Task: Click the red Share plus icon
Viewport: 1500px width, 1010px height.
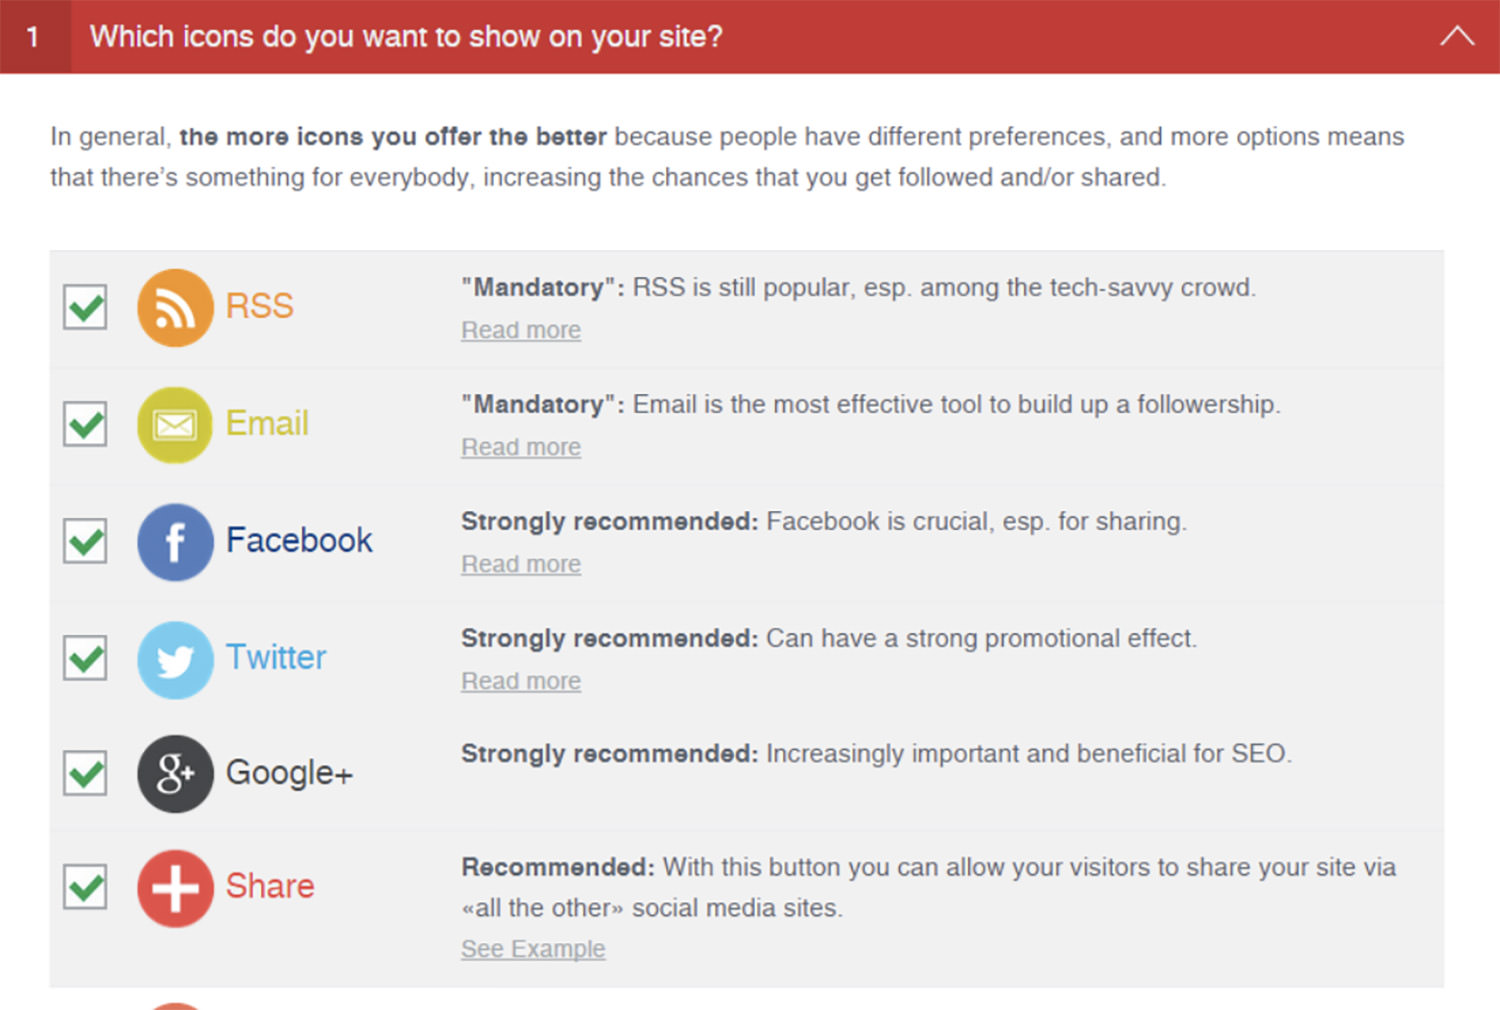Action: (x=175, y=888)
